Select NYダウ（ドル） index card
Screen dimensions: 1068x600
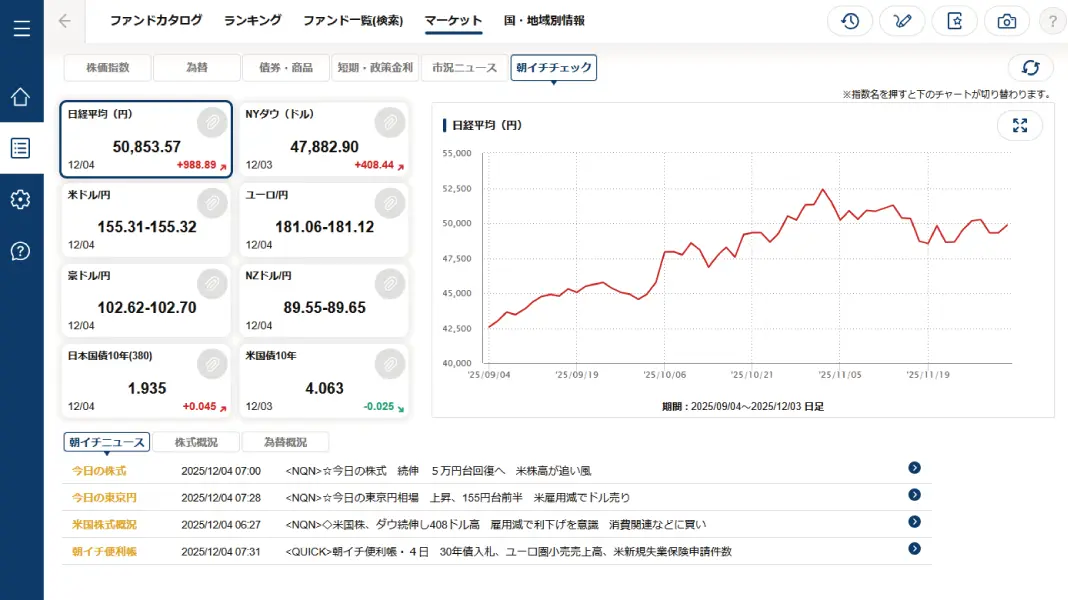[324, 140]
